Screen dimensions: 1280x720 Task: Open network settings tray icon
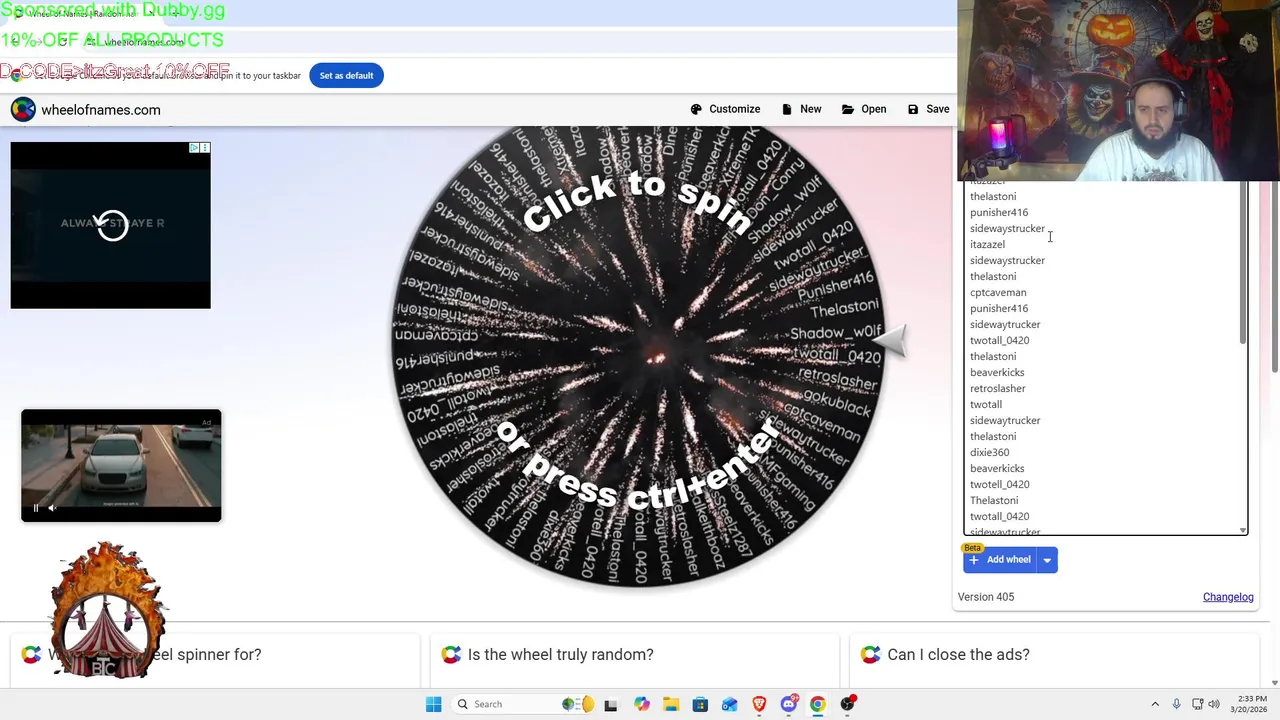pyautogui.click(x=1198, y=704)
